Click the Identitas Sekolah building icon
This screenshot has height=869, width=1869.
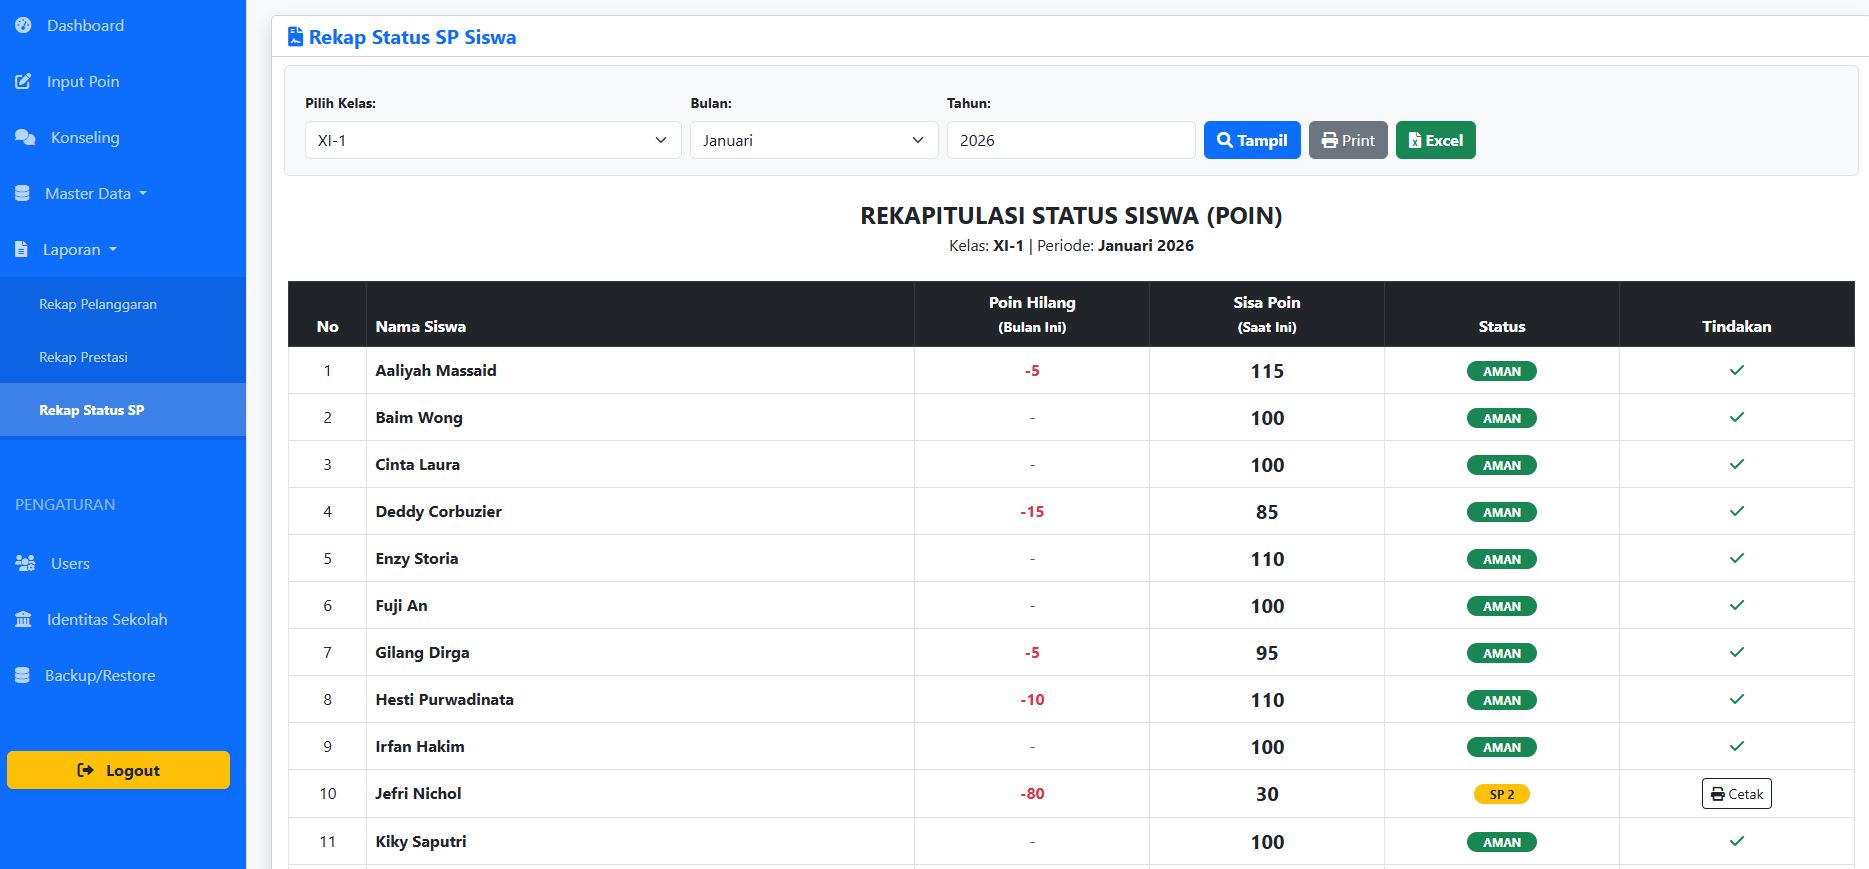point(23,619)
